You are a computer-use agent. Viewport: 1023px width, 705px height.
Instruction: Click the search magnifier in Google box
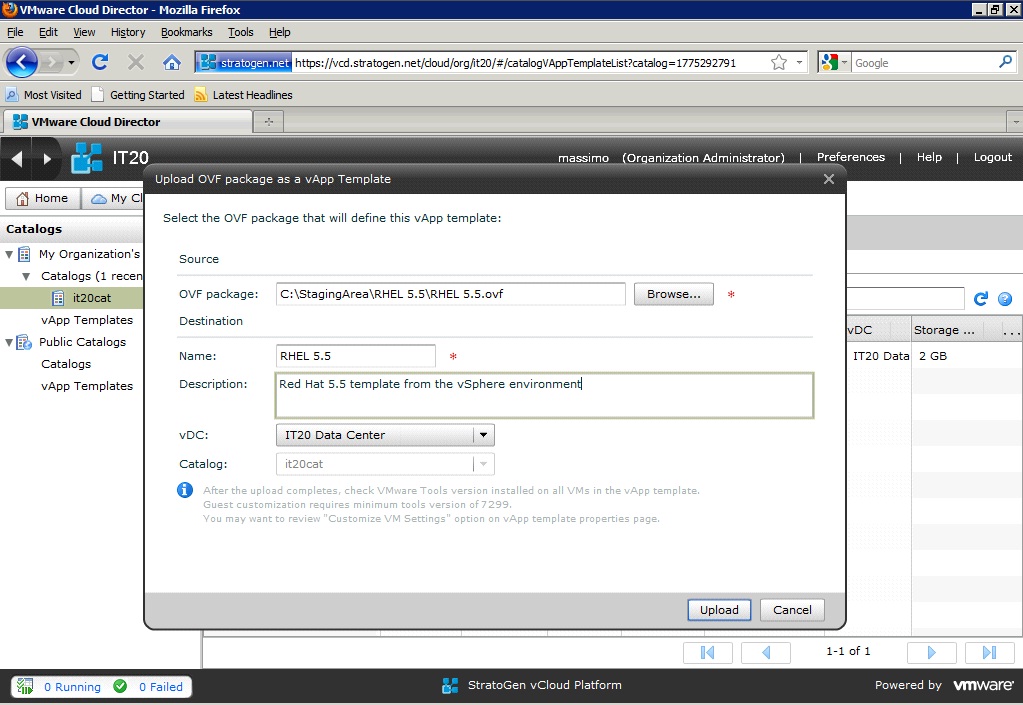point(1005,62)
